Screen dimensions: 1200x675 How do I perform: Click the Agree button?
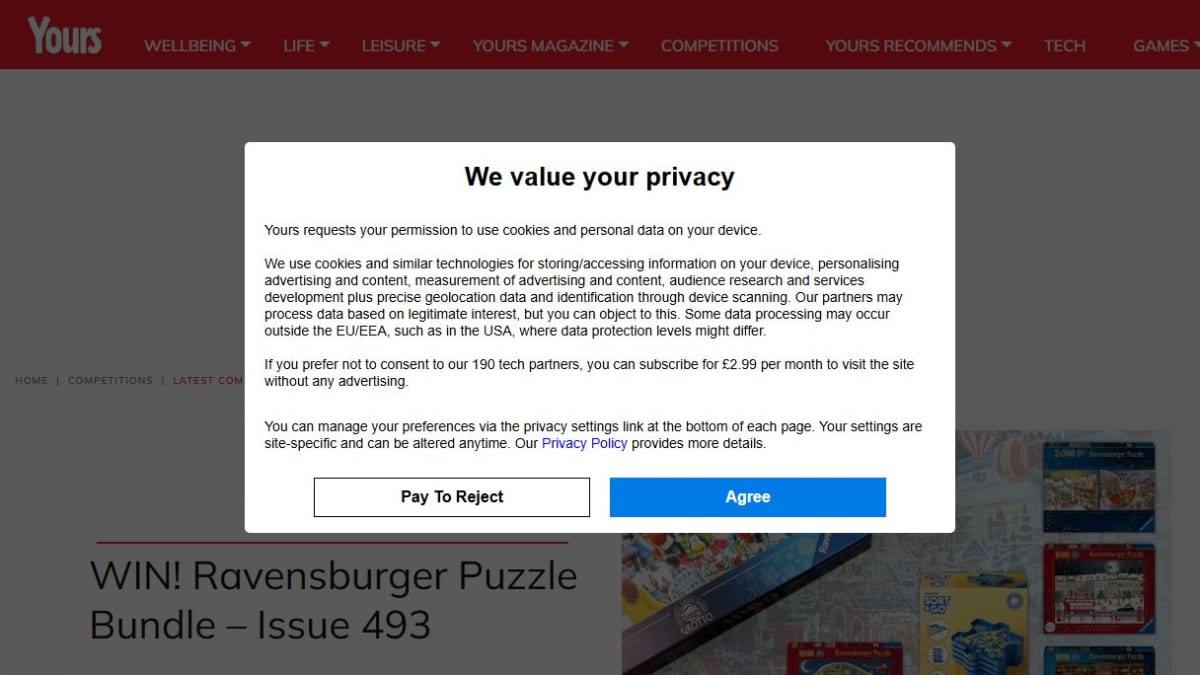click(x=748, y=497)
